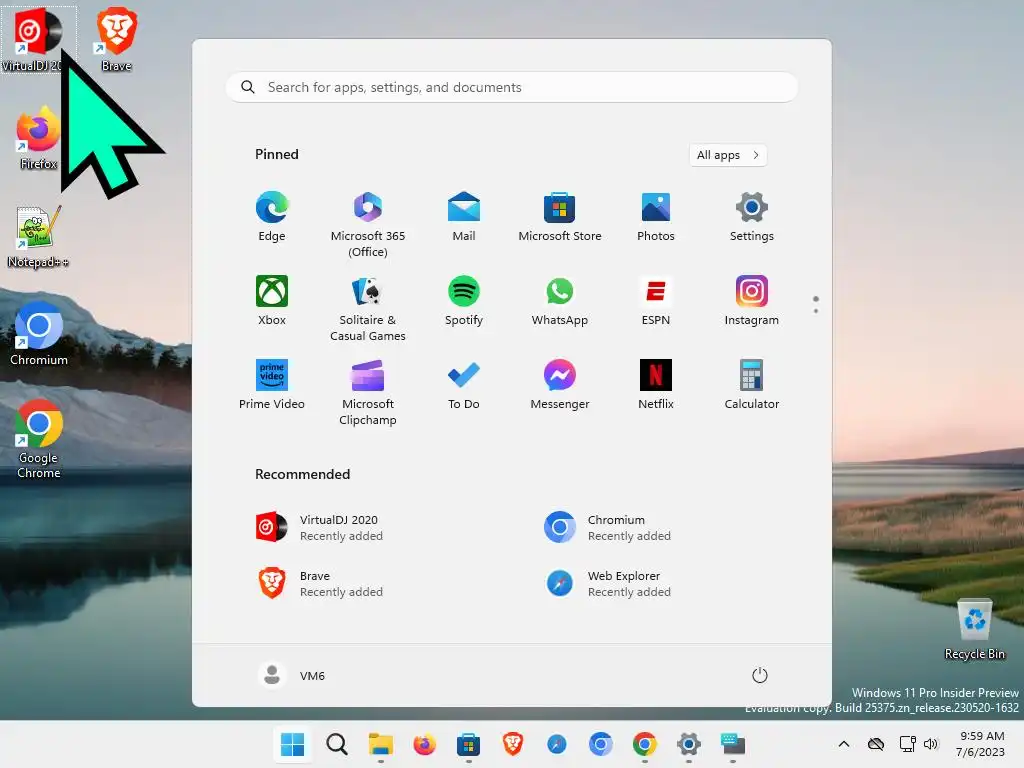This screenshot has height=768, width=1024.
Task: Open Microsoft Store in pinned apps
Action: point(560,217)
